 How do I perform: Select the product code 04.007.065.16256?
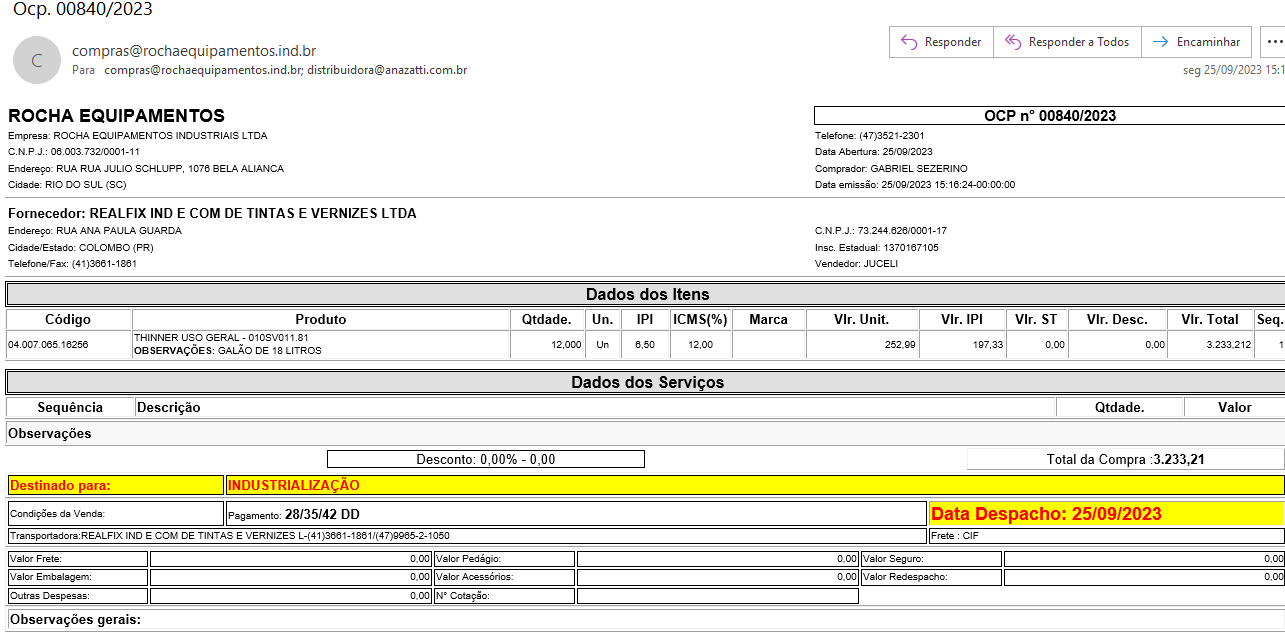pos(48,345)
